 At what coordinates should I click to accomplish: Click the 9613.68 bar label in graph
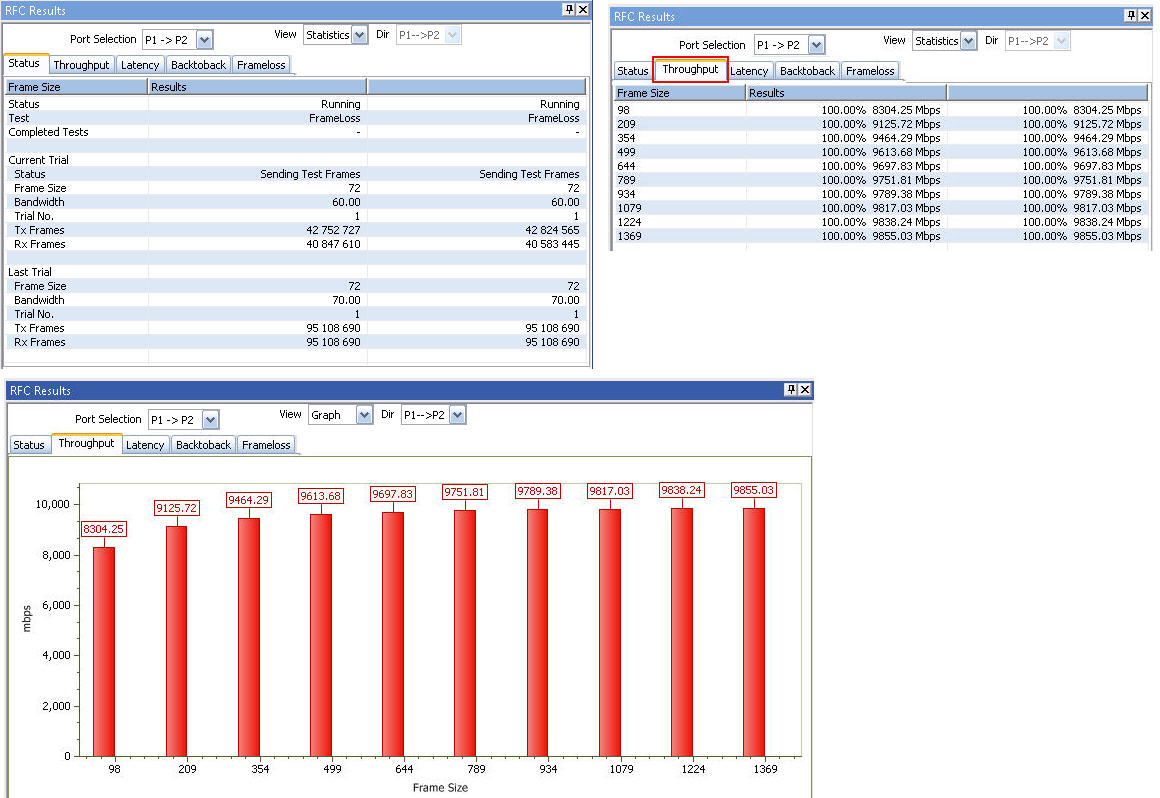(320, 496)
